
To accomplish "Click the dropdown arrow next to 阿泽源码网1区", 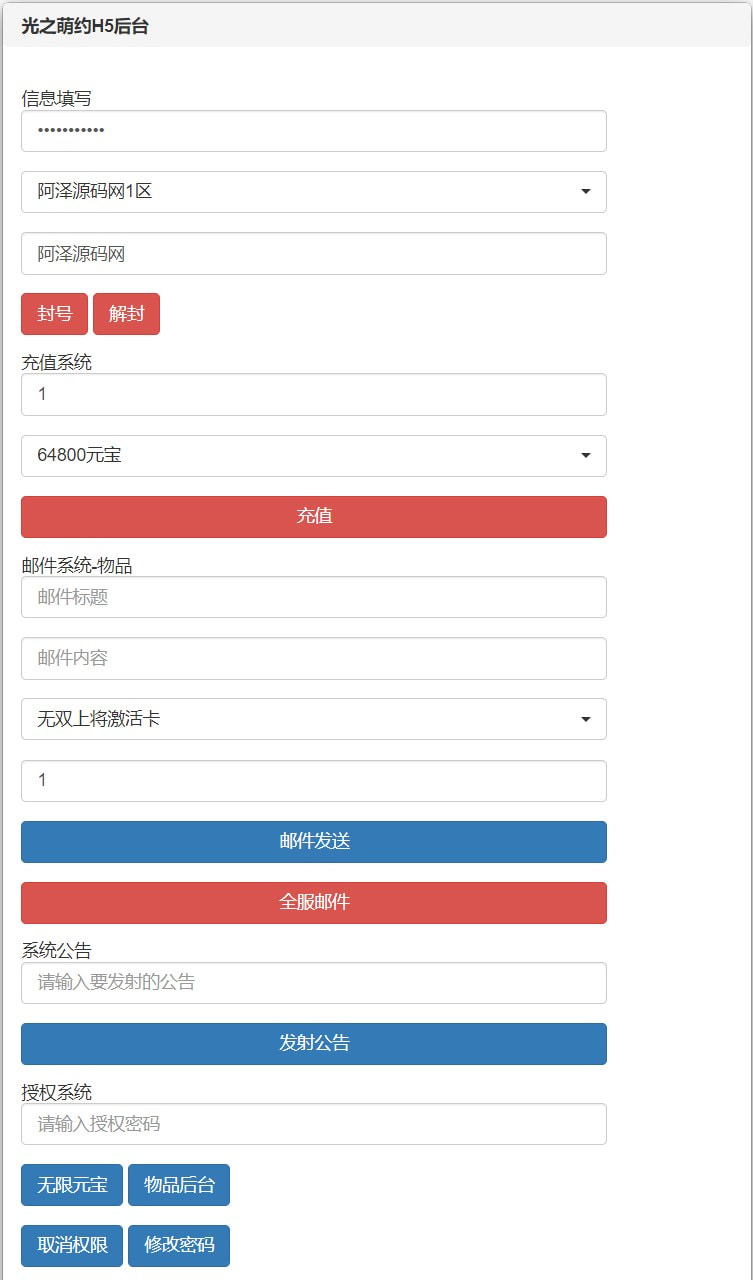I will [588, 192].
